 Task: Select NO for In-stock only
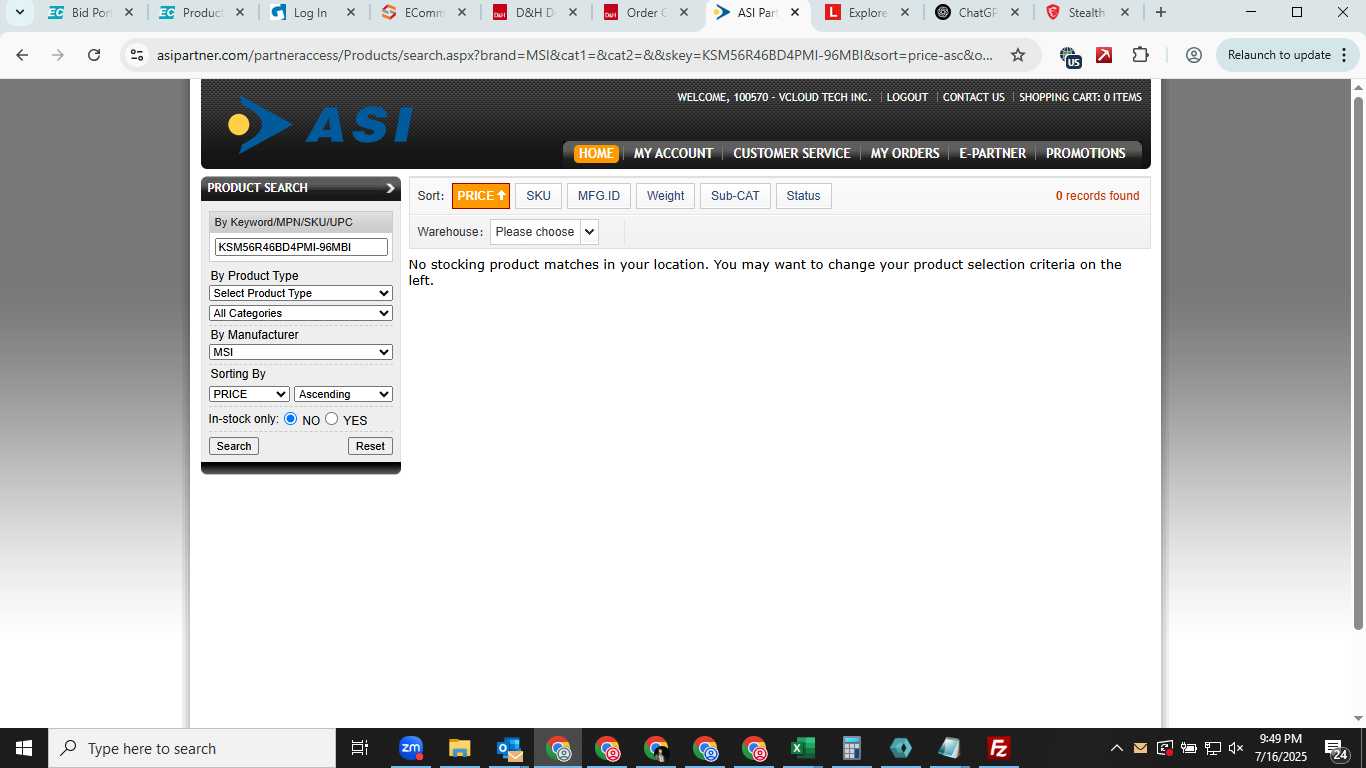tap(291, 419)
